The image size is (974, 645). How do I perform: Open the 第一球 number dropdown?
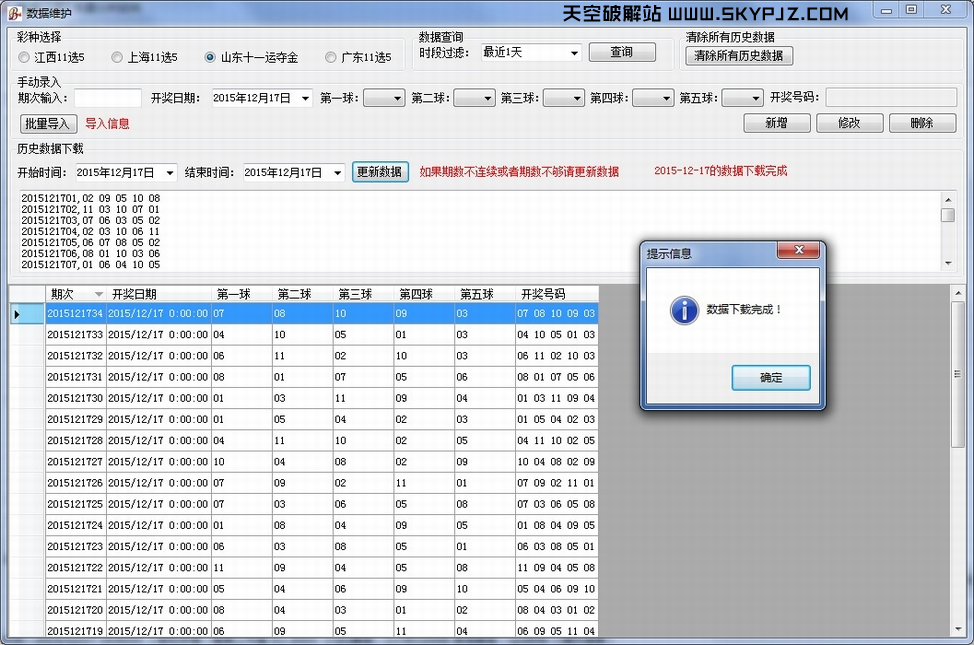[x=396, y=98]
